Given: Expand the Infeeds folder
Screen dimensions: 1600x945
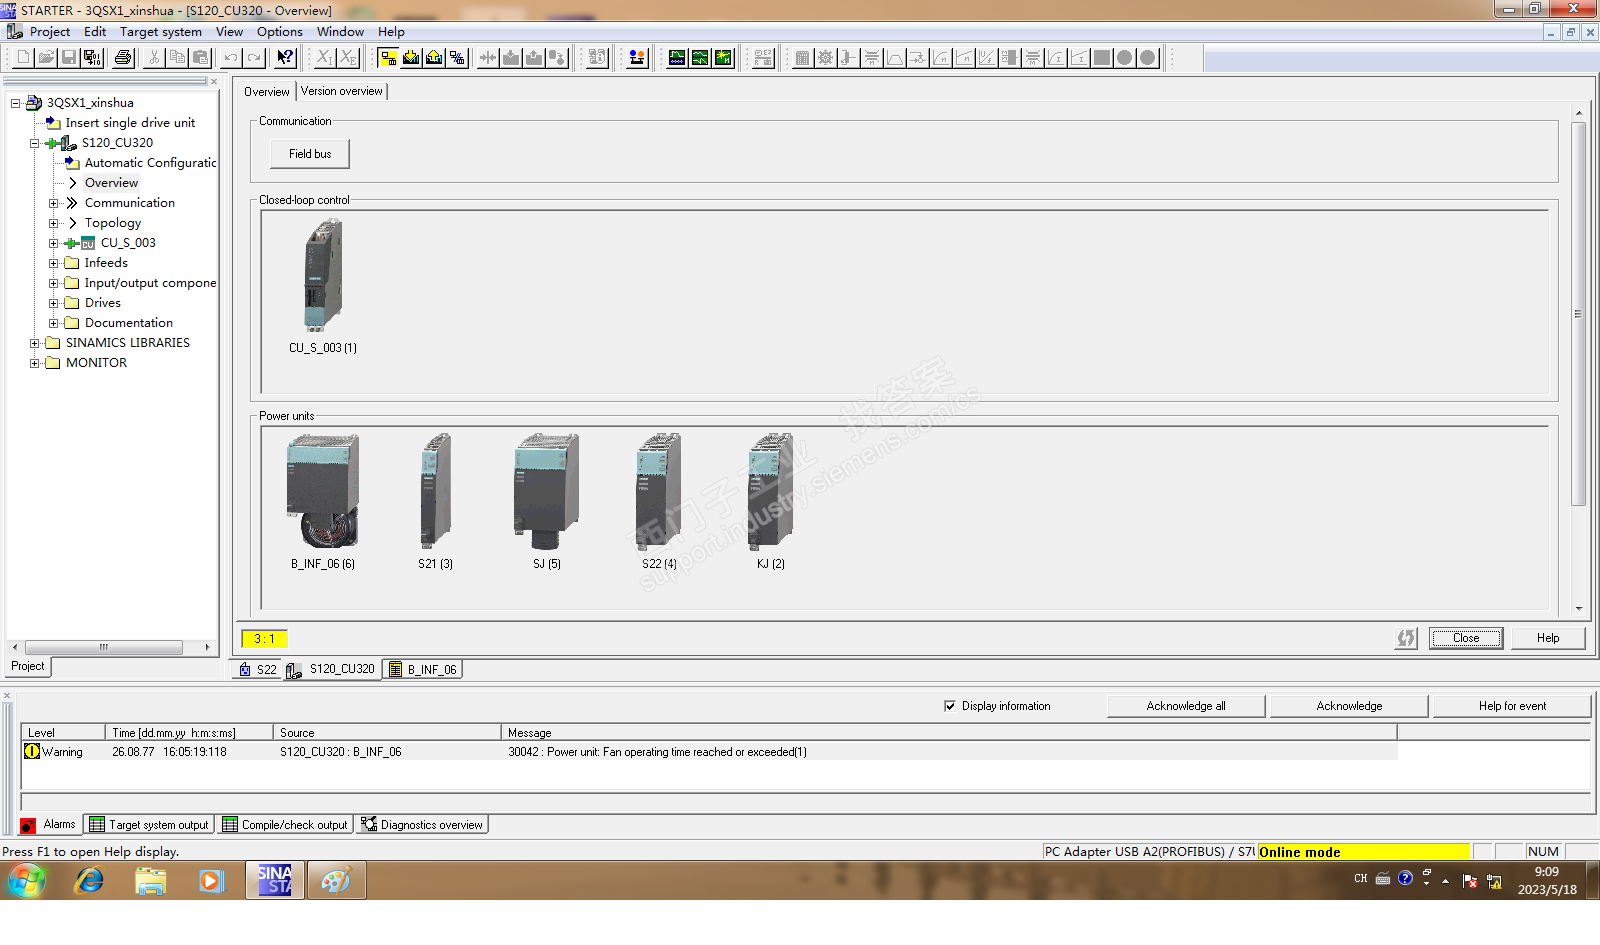Looking at the screenshot, I should click(54, 263).
